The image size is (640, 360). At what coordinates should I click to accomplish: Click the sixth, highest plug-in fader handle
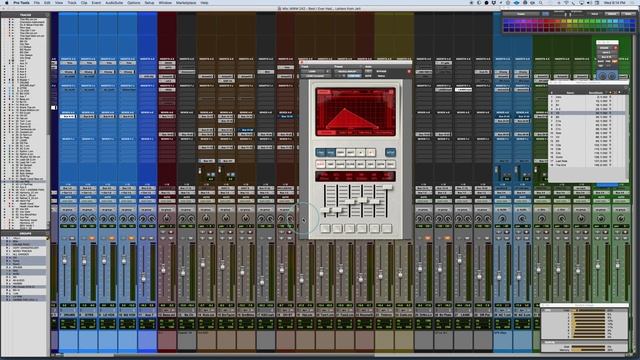pos(387,187)
